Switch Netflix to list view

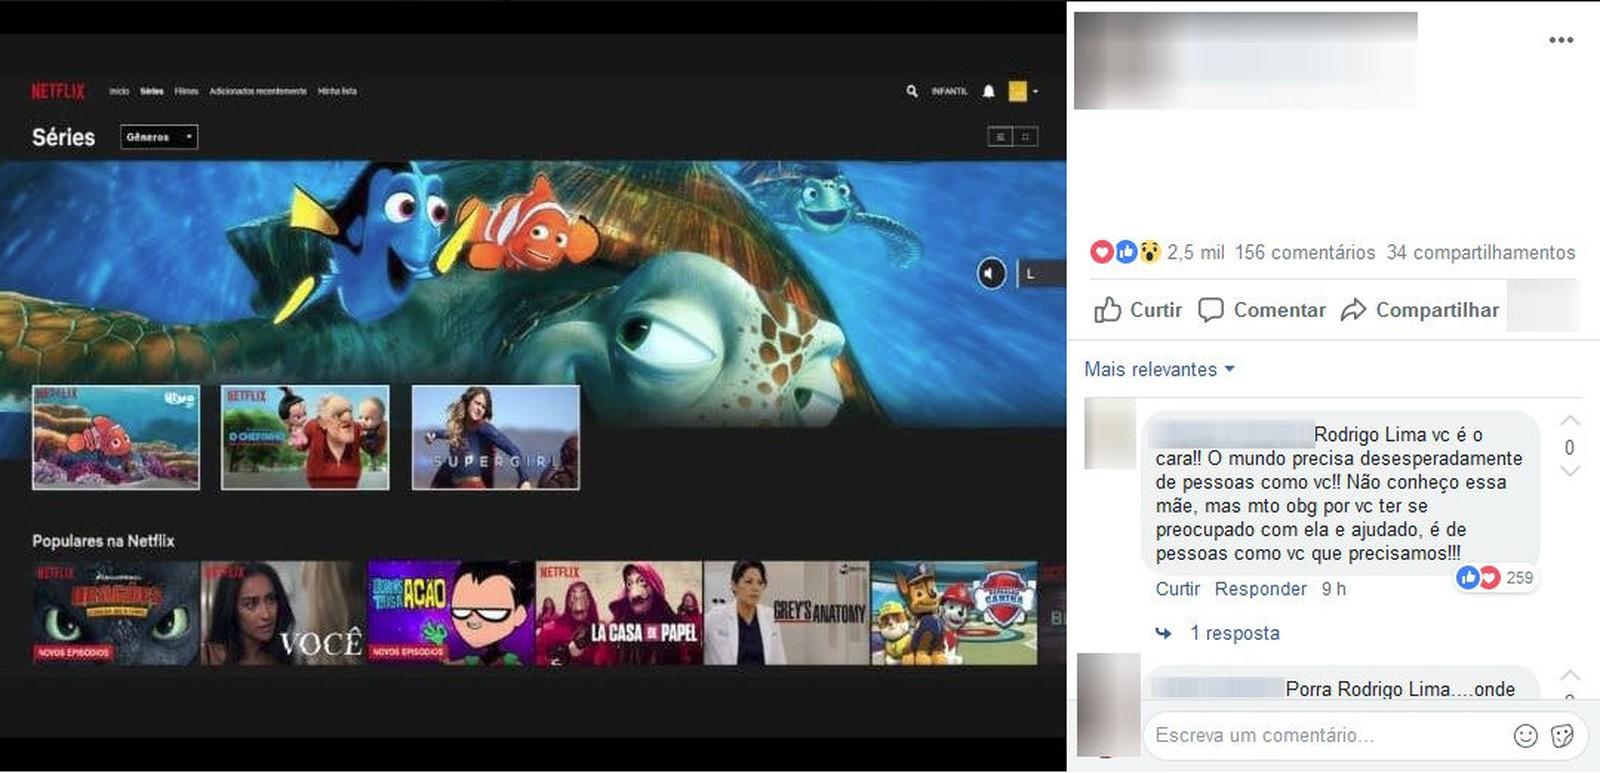(x=1000, y=137)
